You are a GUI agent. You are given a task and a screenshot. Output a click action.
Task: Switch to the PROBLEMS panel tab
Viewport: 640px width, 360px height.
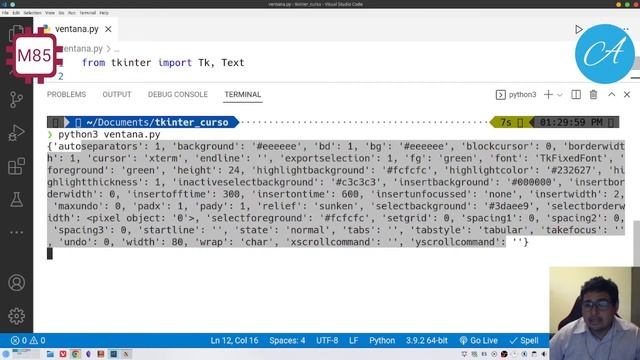point(66,95)
